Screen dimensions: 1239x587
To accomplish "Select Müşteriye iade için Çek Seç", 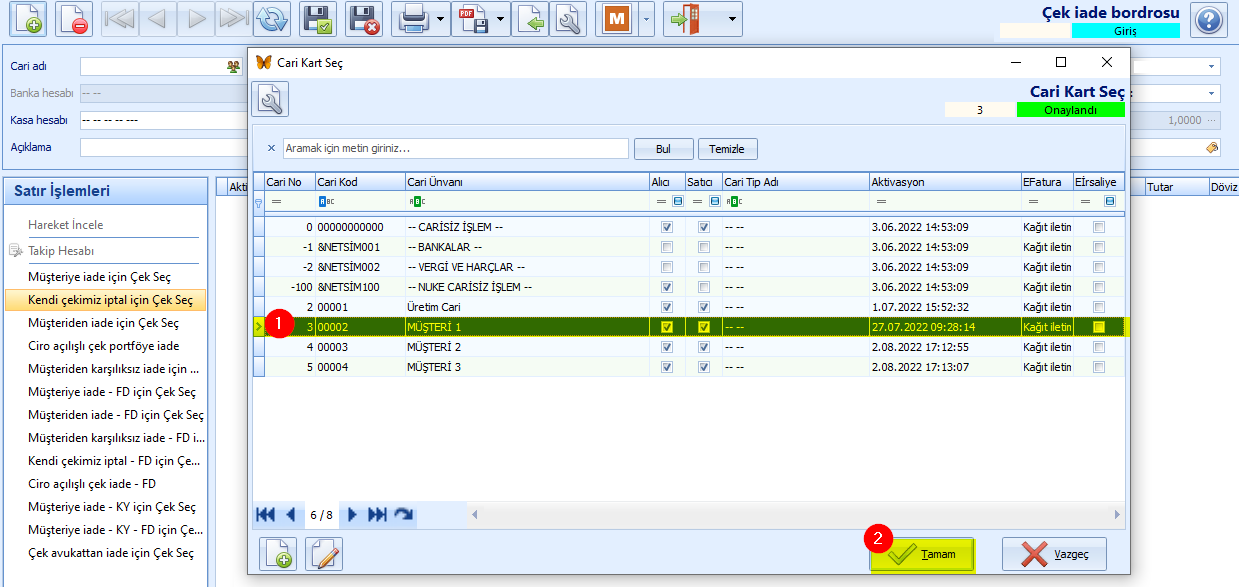I will [99, 276].
